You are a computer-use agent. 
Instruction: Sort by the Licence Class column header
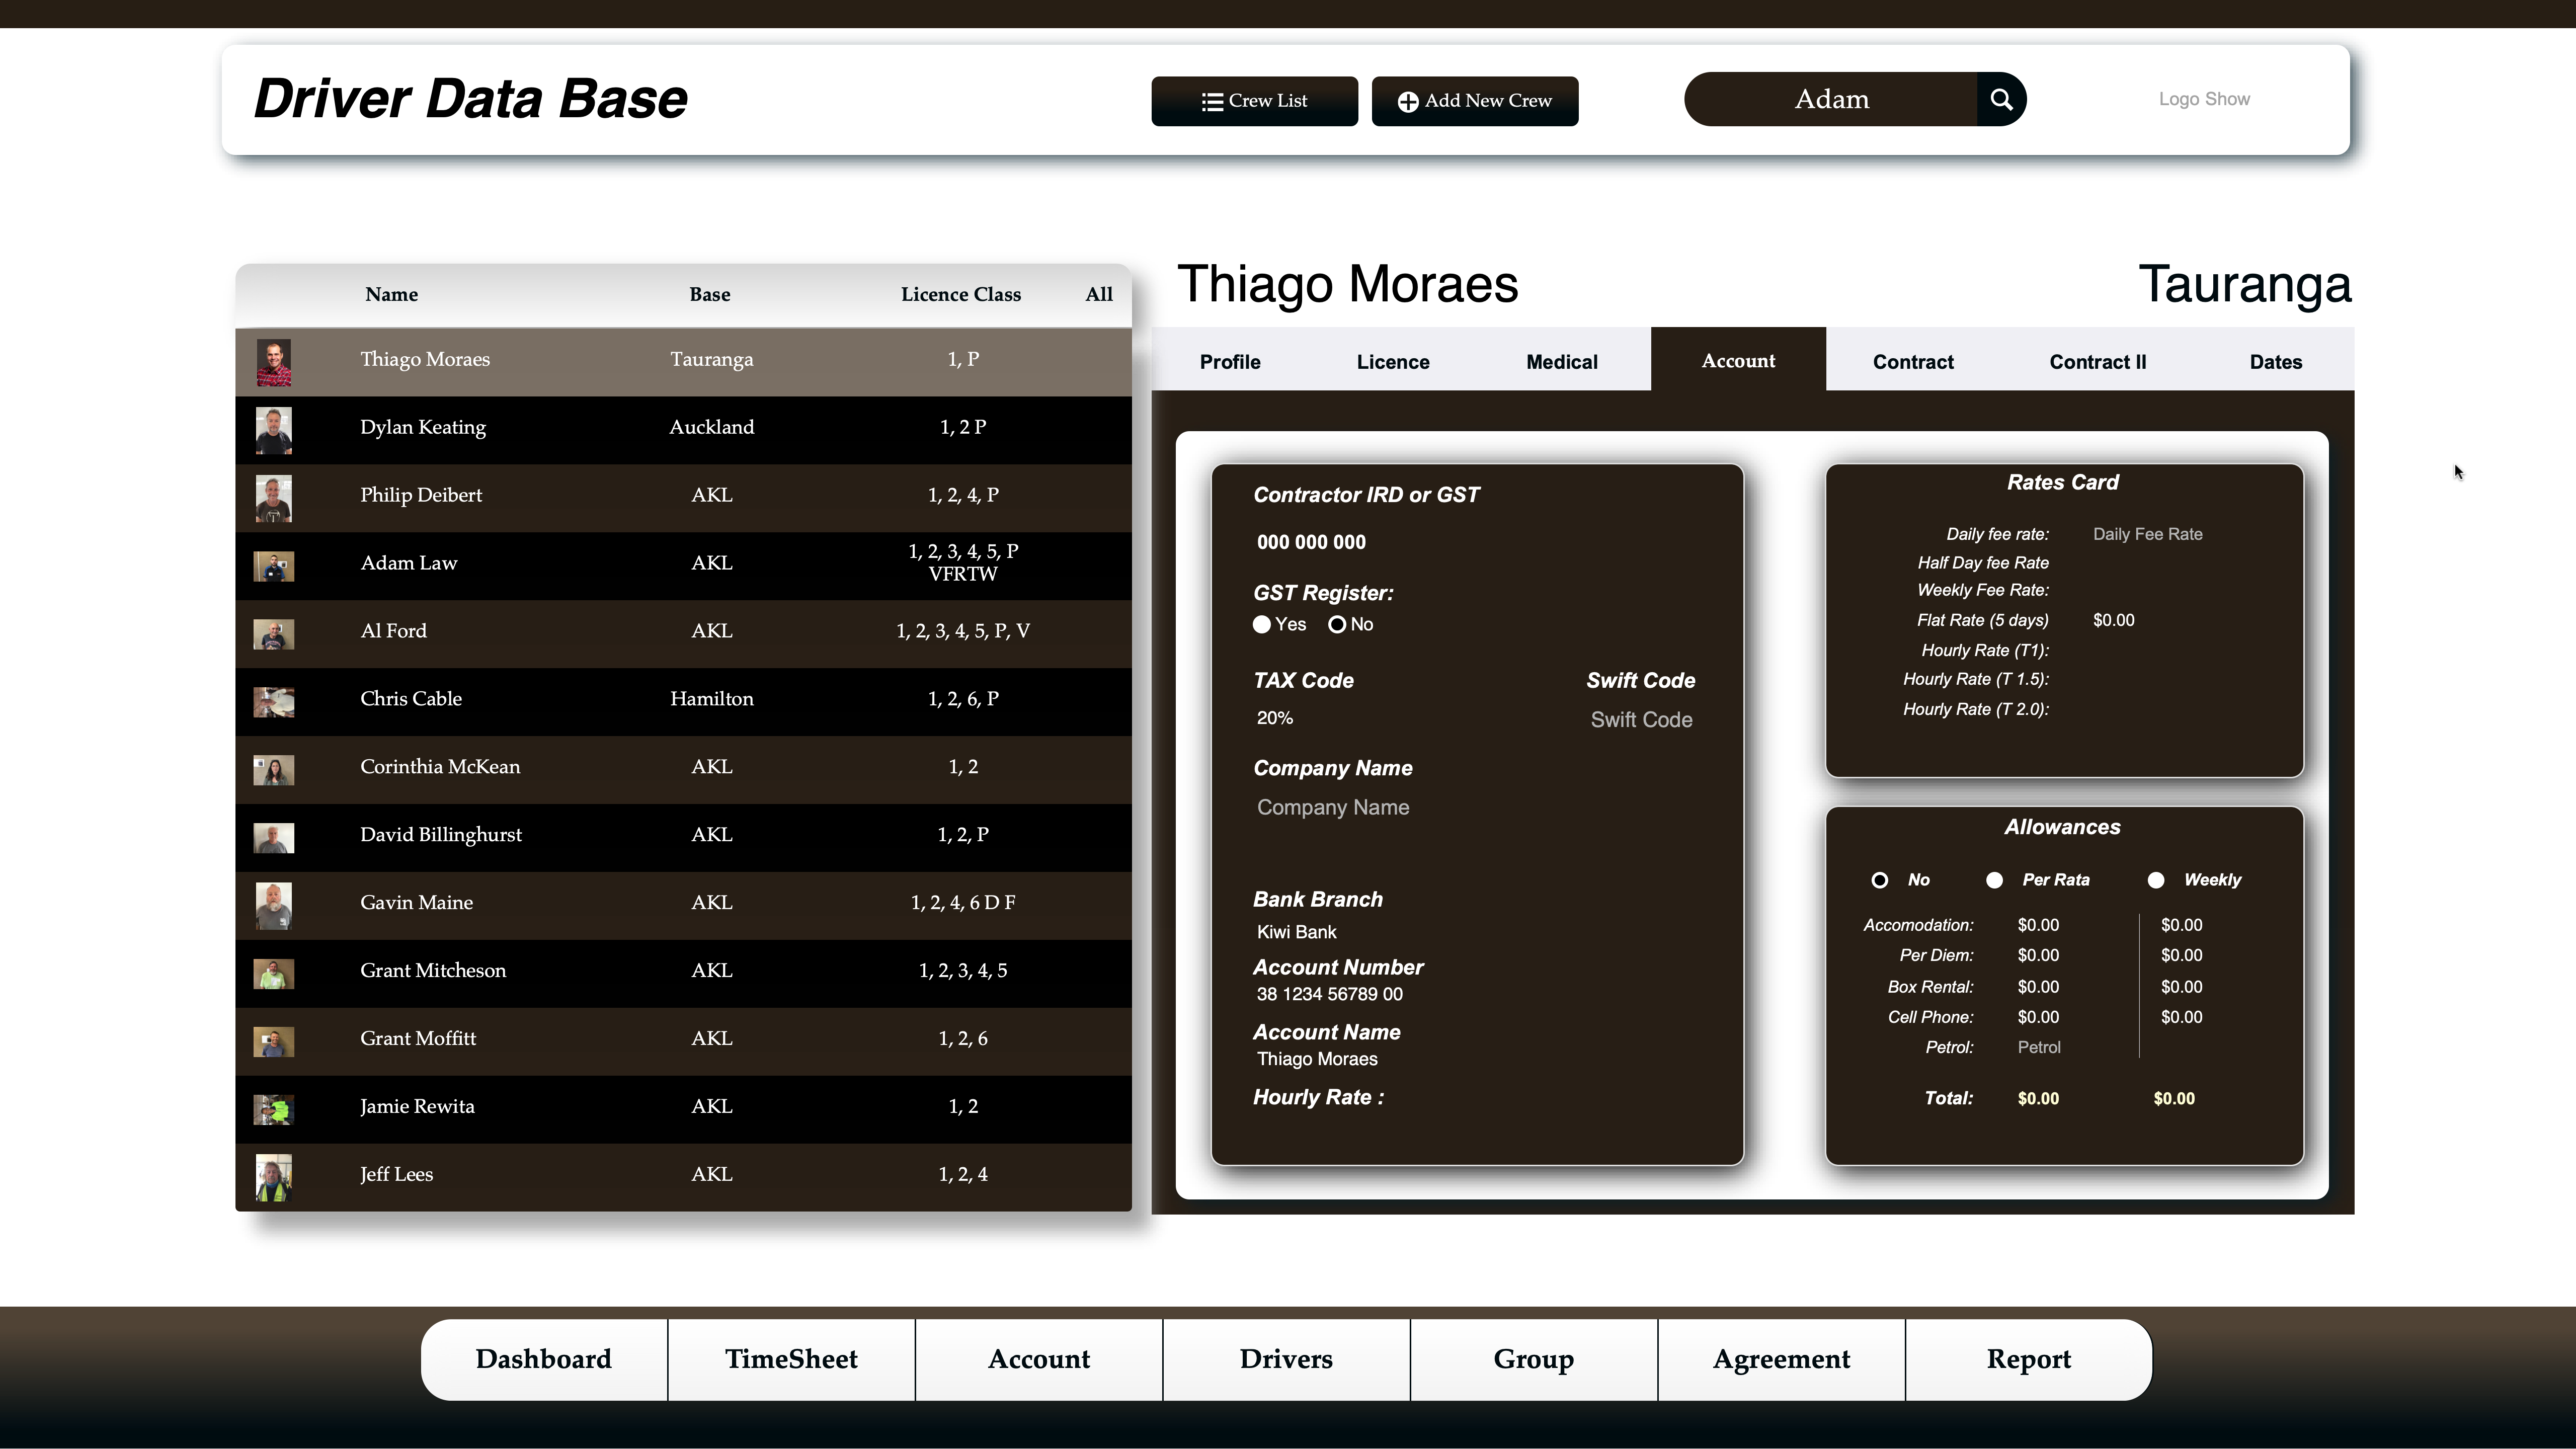tap(960, 294)
